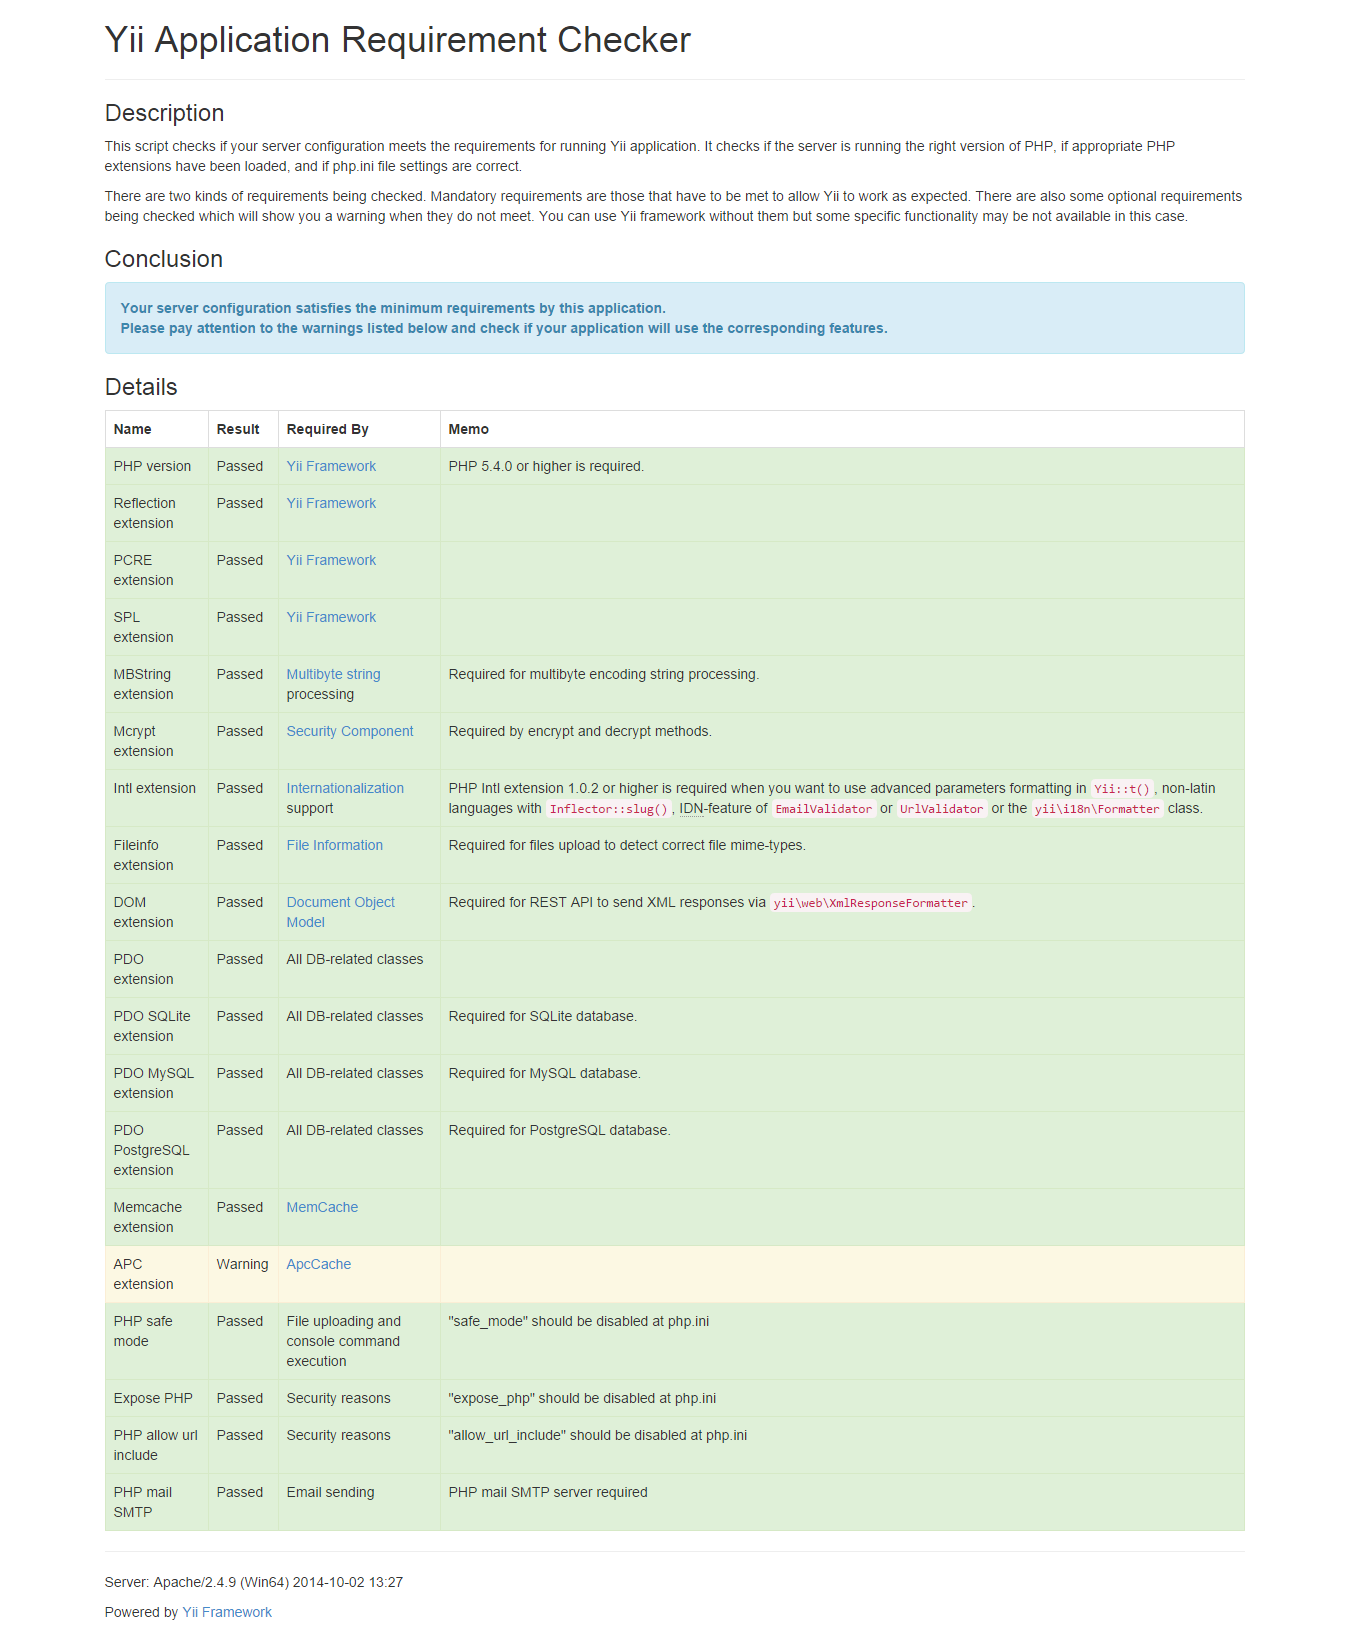Open the Internationalization link
The image size is (1348, 1631).
pos(345,788)
